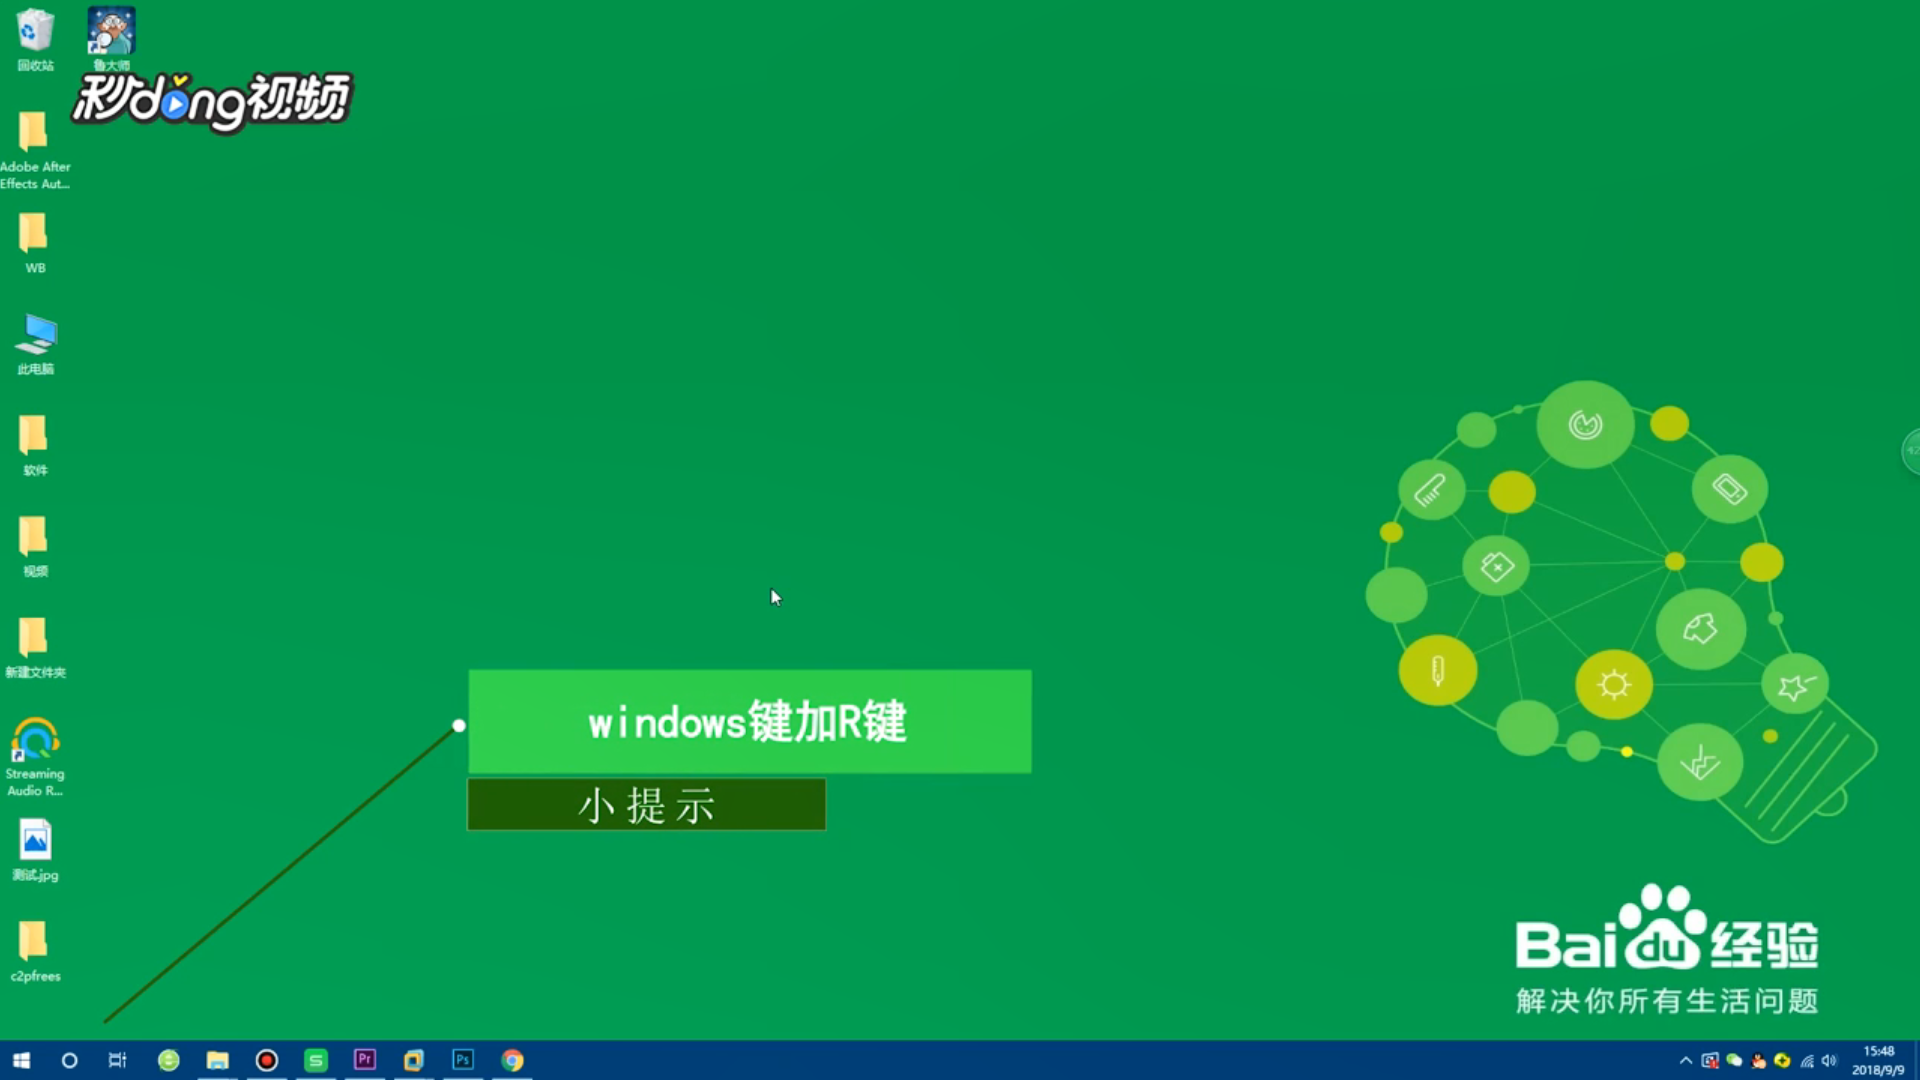Click the red record button taskbar icon
Image resolution: width=1920 pixels, height=1080 pixels.
pyautogui.click(x=266, y=1060)
